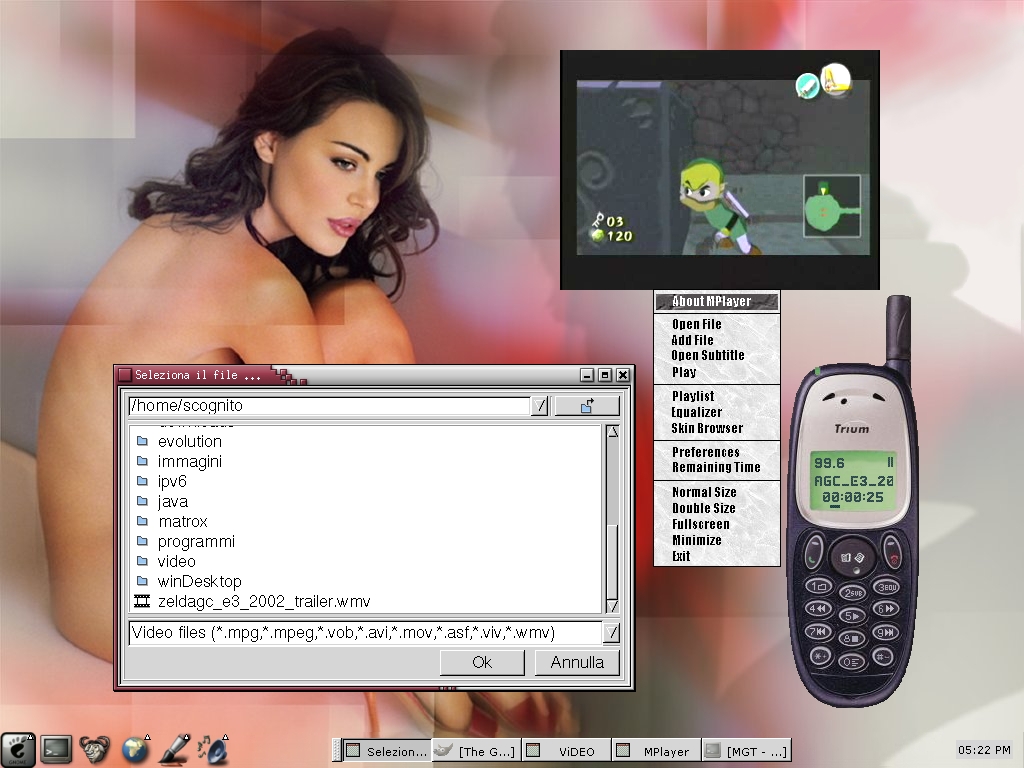1024x768 pixels.
Task: Choose Fullscreen from the MPlayer menu
Action: coord(700,524)
